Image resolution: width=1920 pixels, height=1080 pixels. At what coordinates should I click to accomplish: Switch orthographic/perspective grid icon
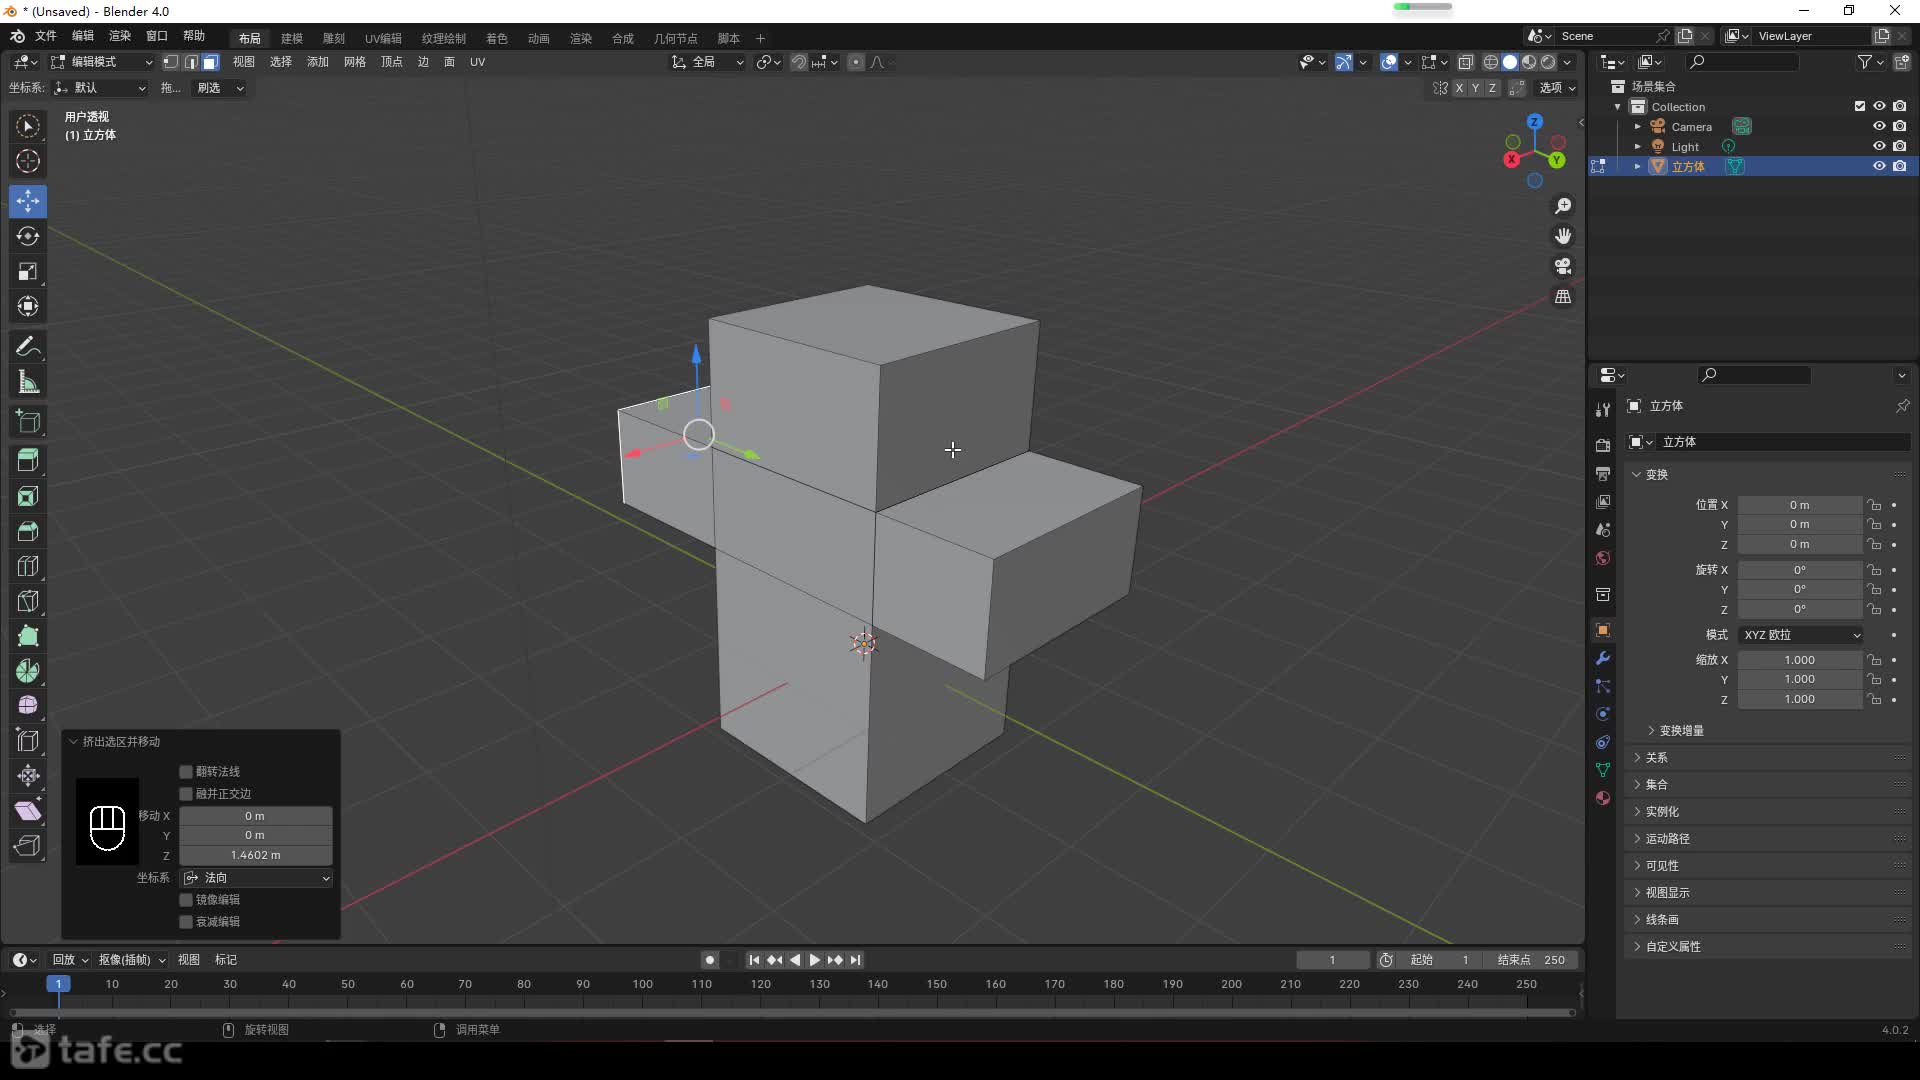(1563, 297)
